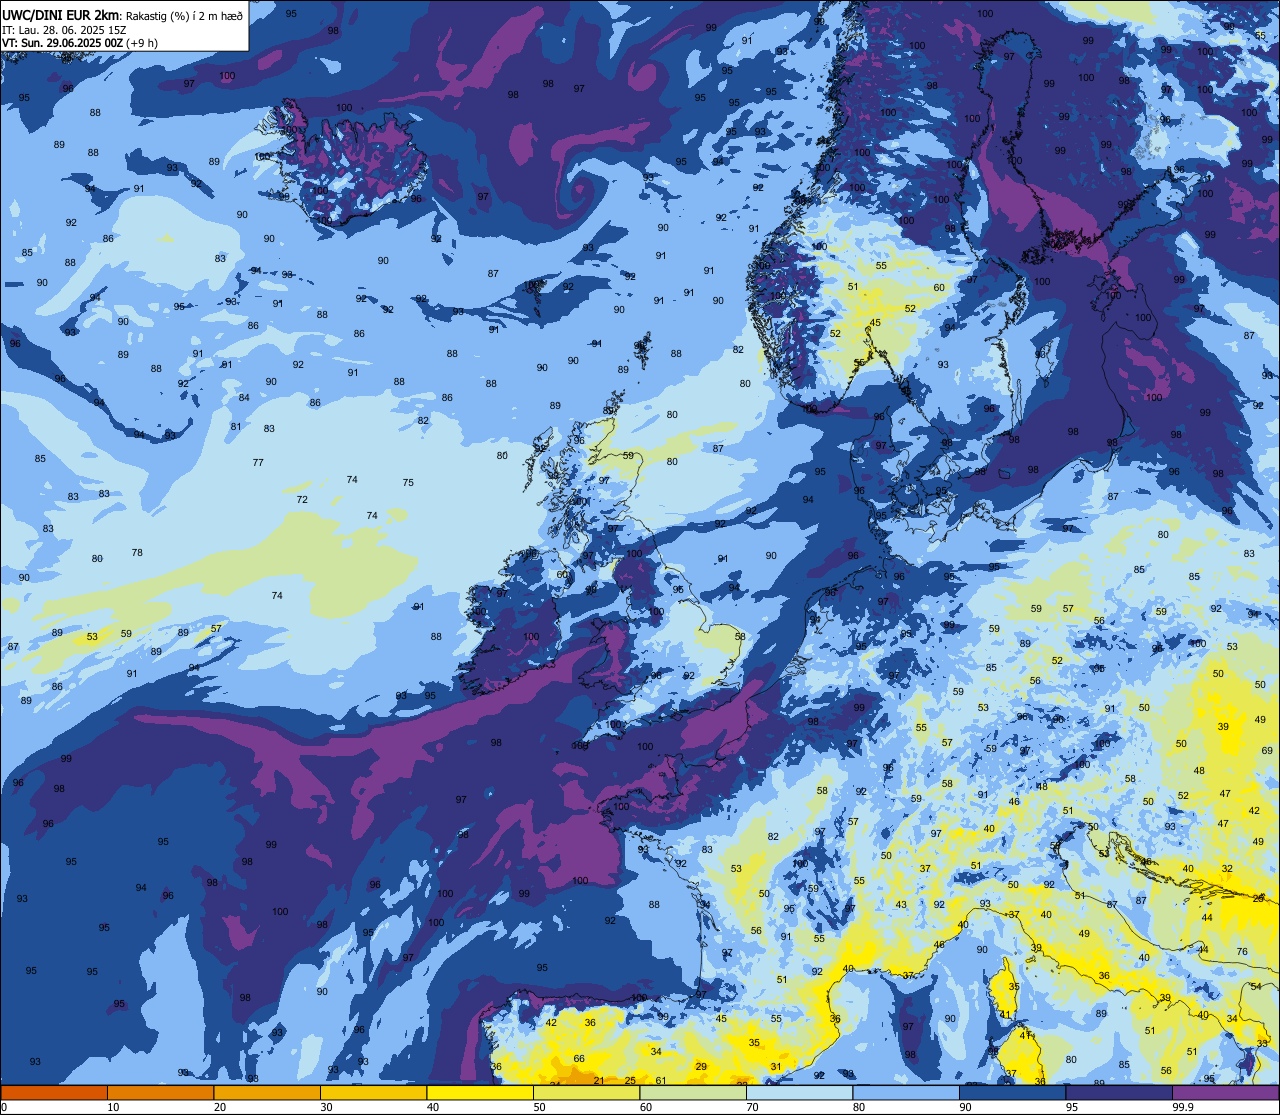Viewport: 1280px width, 1115px height.
Task: Click the map humidity value 61
Action: [660, 1080]
